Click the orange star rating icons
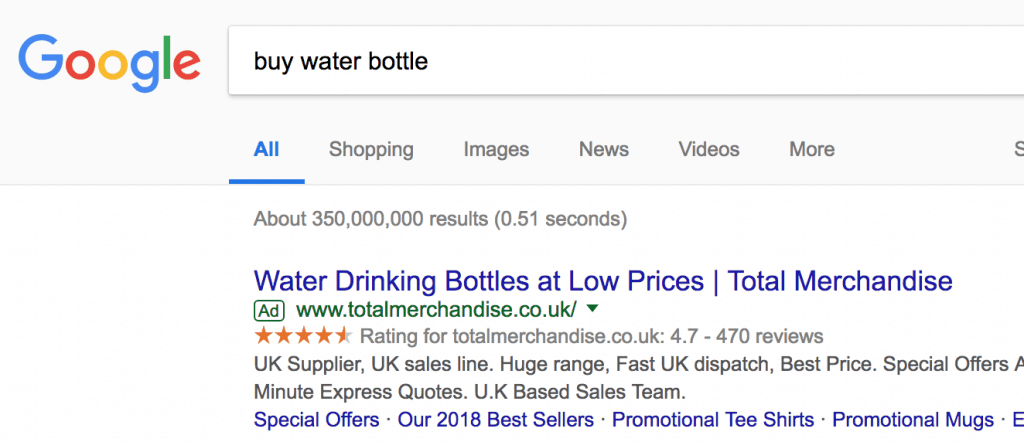Screen dimensions: 1024x442 (303, 335)
